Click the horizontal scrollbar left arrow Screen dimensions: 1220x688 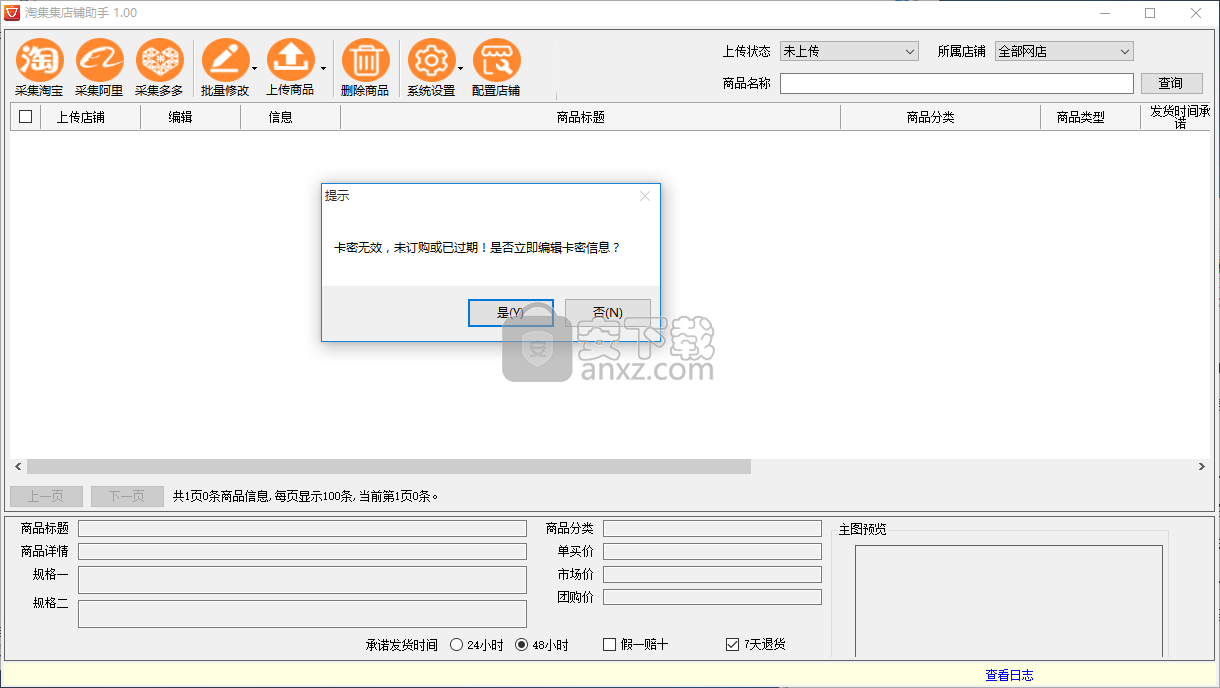point(17,467)
